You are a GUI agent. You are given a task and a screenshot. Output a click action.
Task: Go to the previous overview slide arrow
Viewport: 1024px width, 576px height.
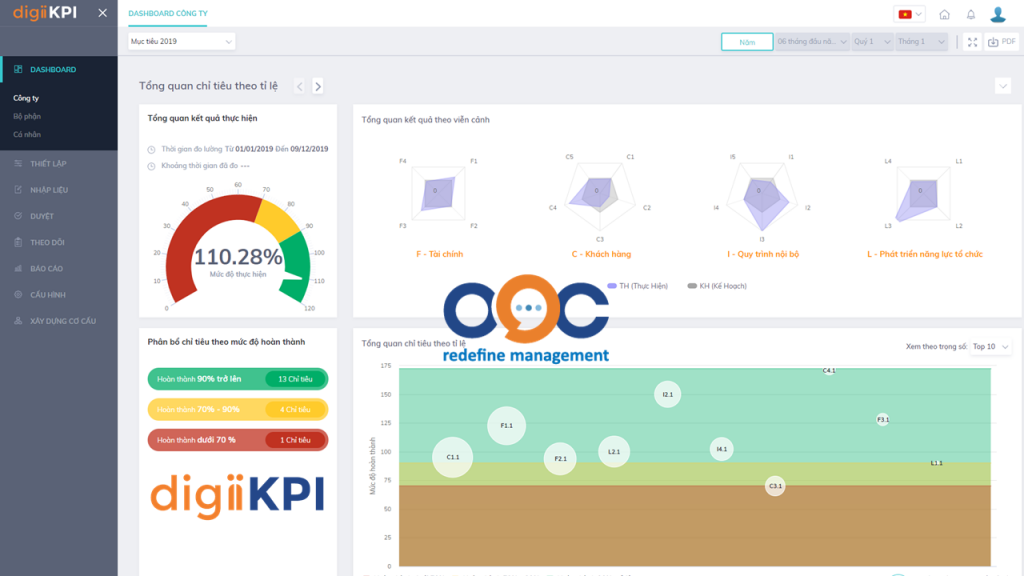[x=300, y=86]
